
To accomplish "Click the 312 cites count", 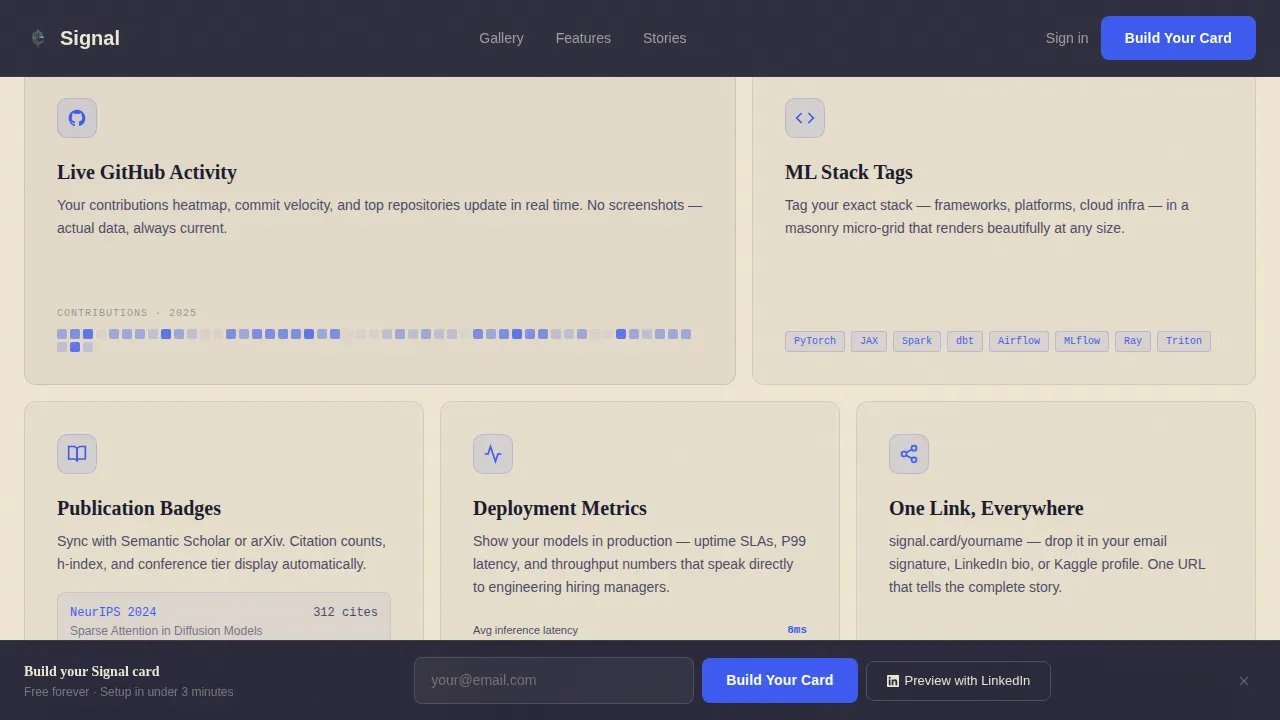I will tap(345, 612).
